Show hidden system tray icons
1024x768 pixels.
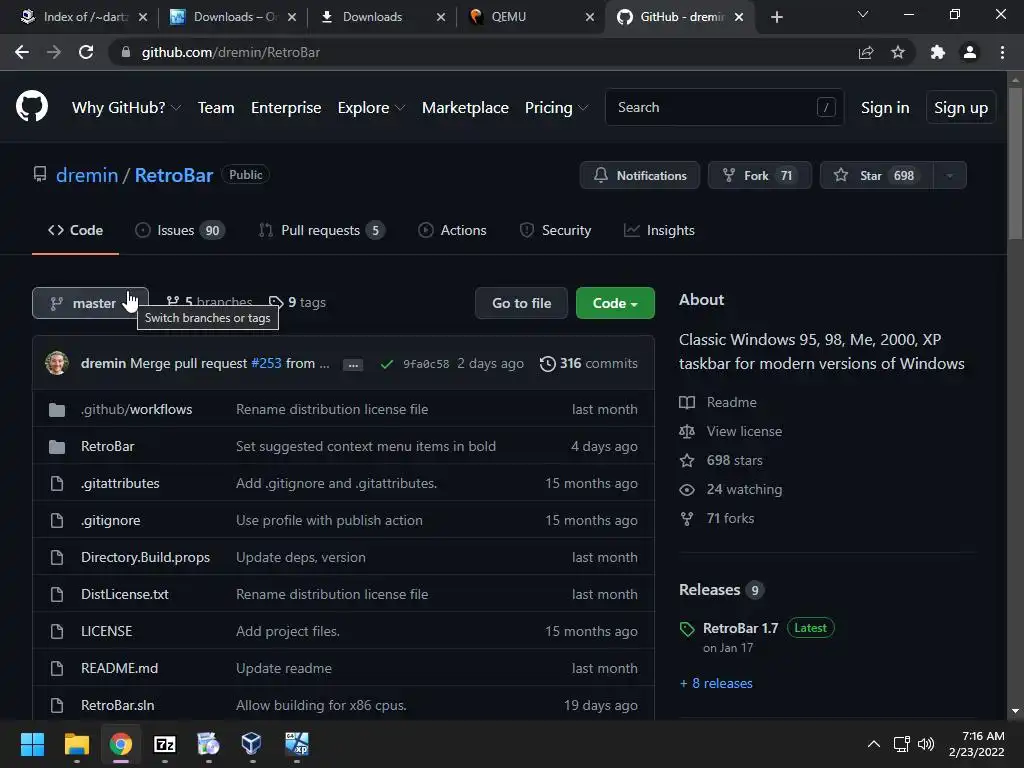point(874,744)
